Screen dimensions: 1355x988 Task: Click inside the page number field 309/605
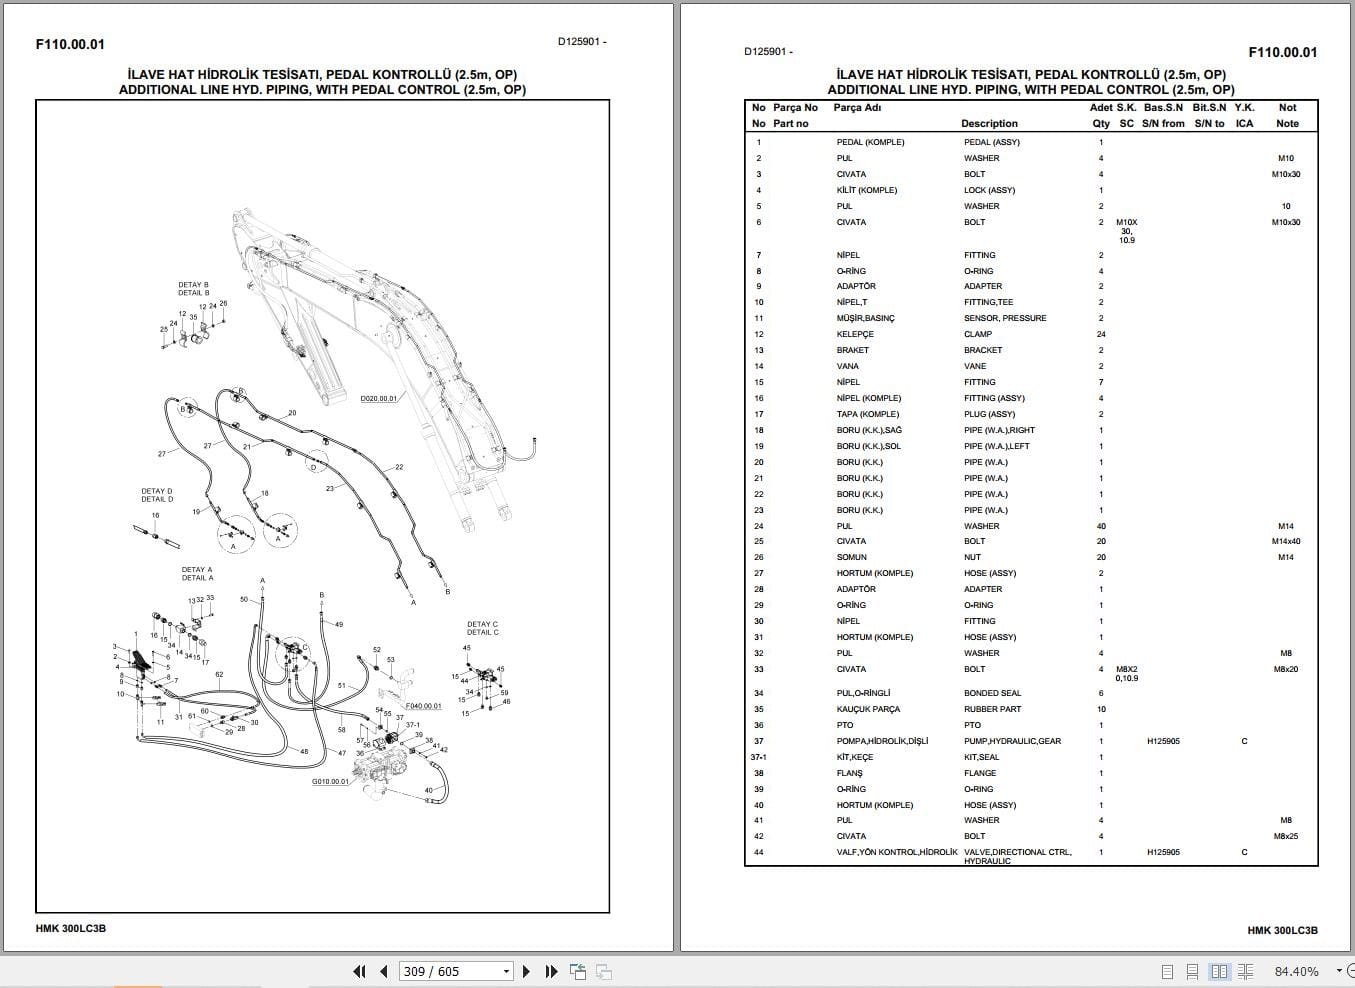pos(440,971)
